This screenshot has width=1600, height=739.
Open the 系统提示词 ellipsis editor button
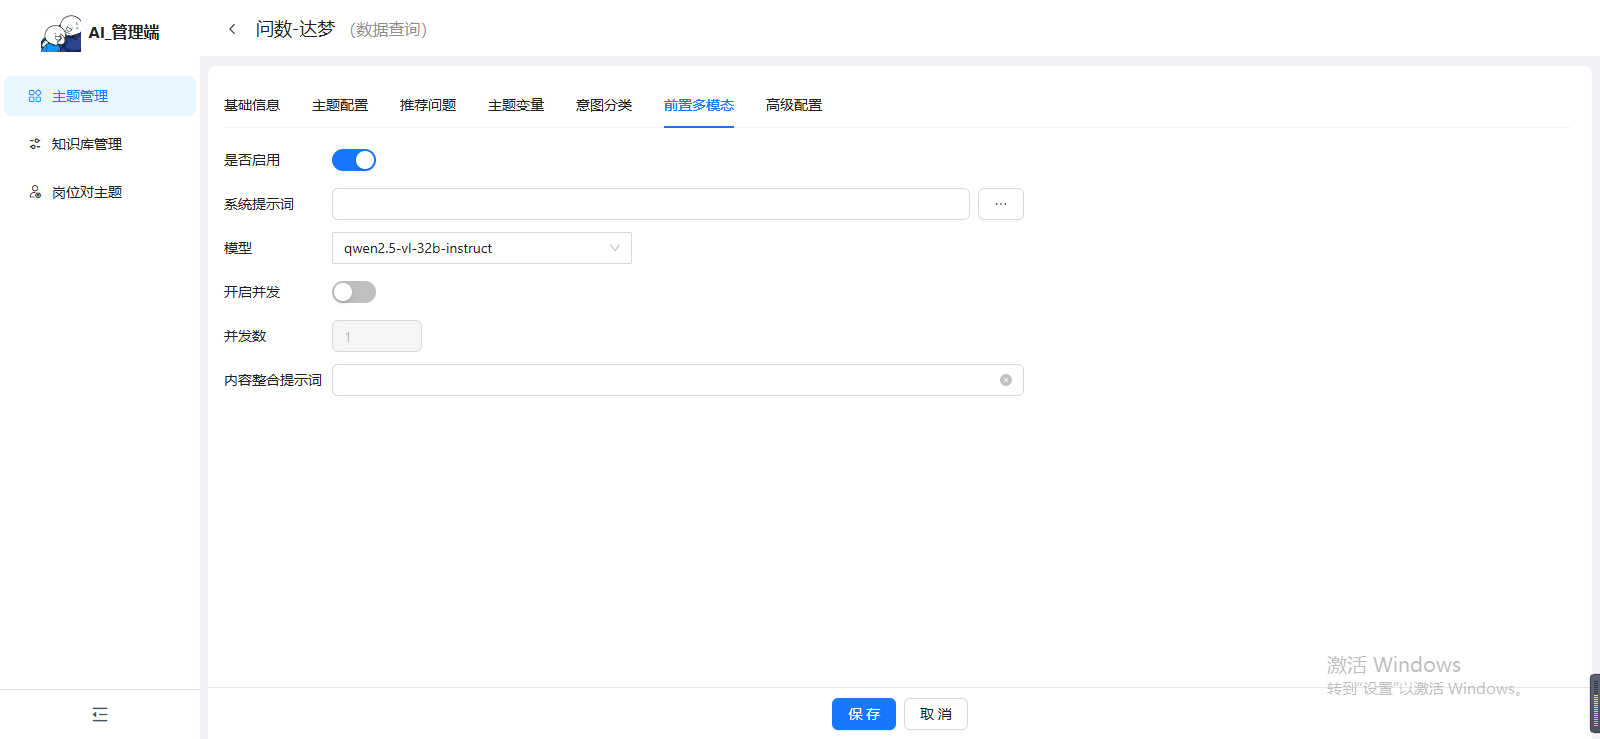(1000, 204)
